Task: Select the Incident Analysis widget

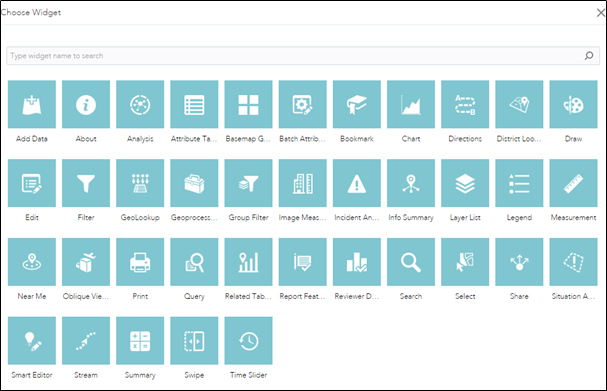Action: [357, 183]
